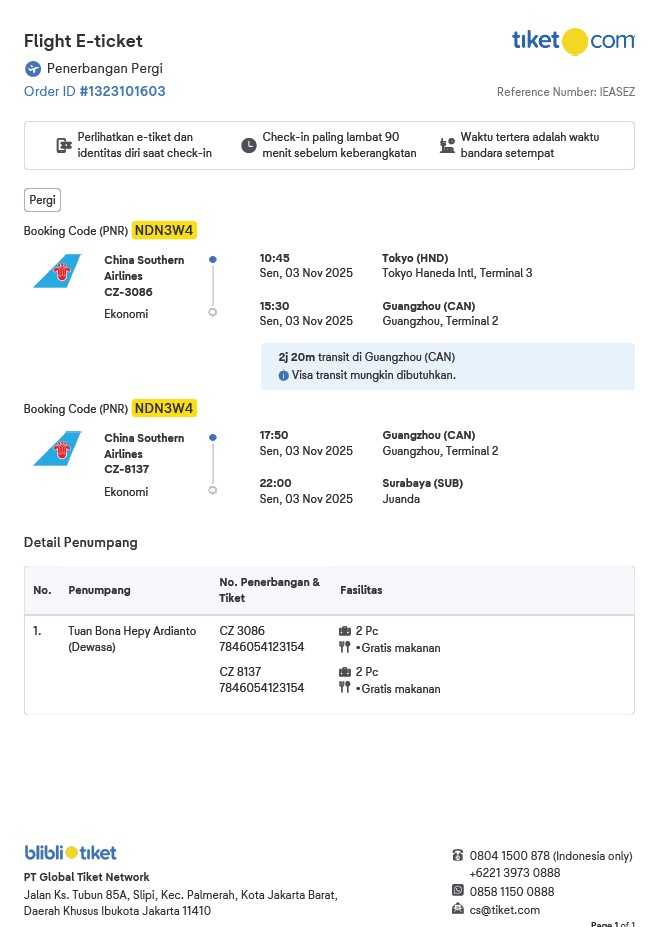This screenshot has width=659, height=927.
Task: Click the clock icon for check-in time
Action: click(249, 146)
